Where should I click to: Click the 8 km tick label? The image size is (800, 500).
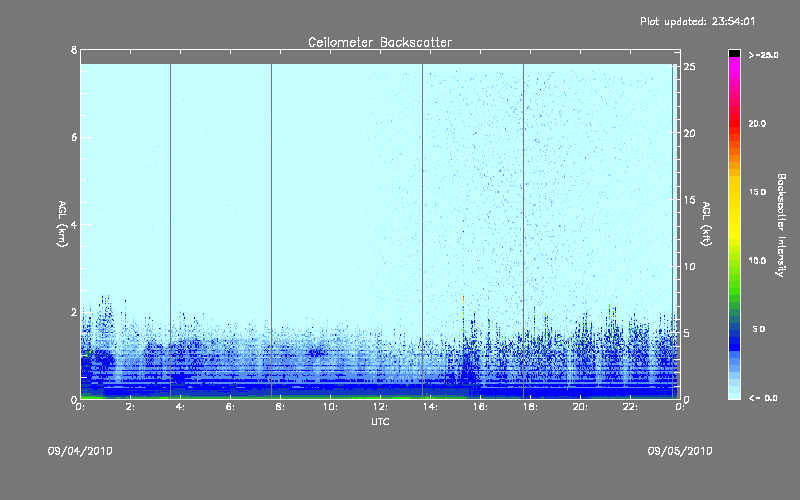point(74,50)
